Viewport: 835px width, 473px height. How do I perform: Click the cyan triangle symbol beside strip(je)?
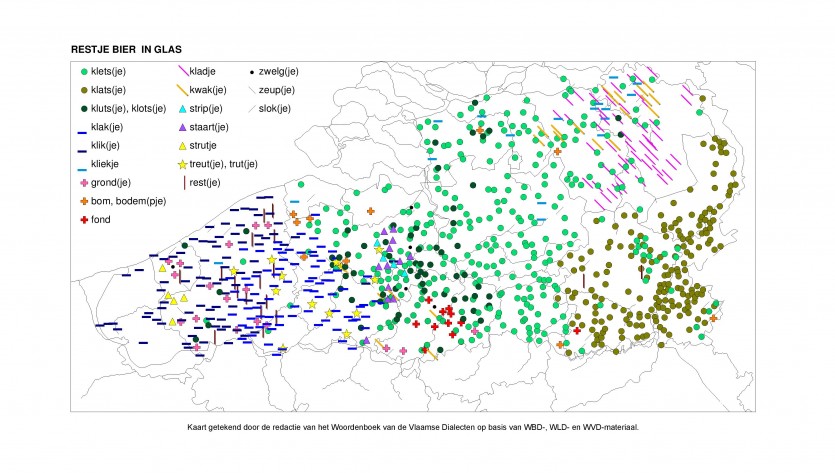click(x=183, y=109)
